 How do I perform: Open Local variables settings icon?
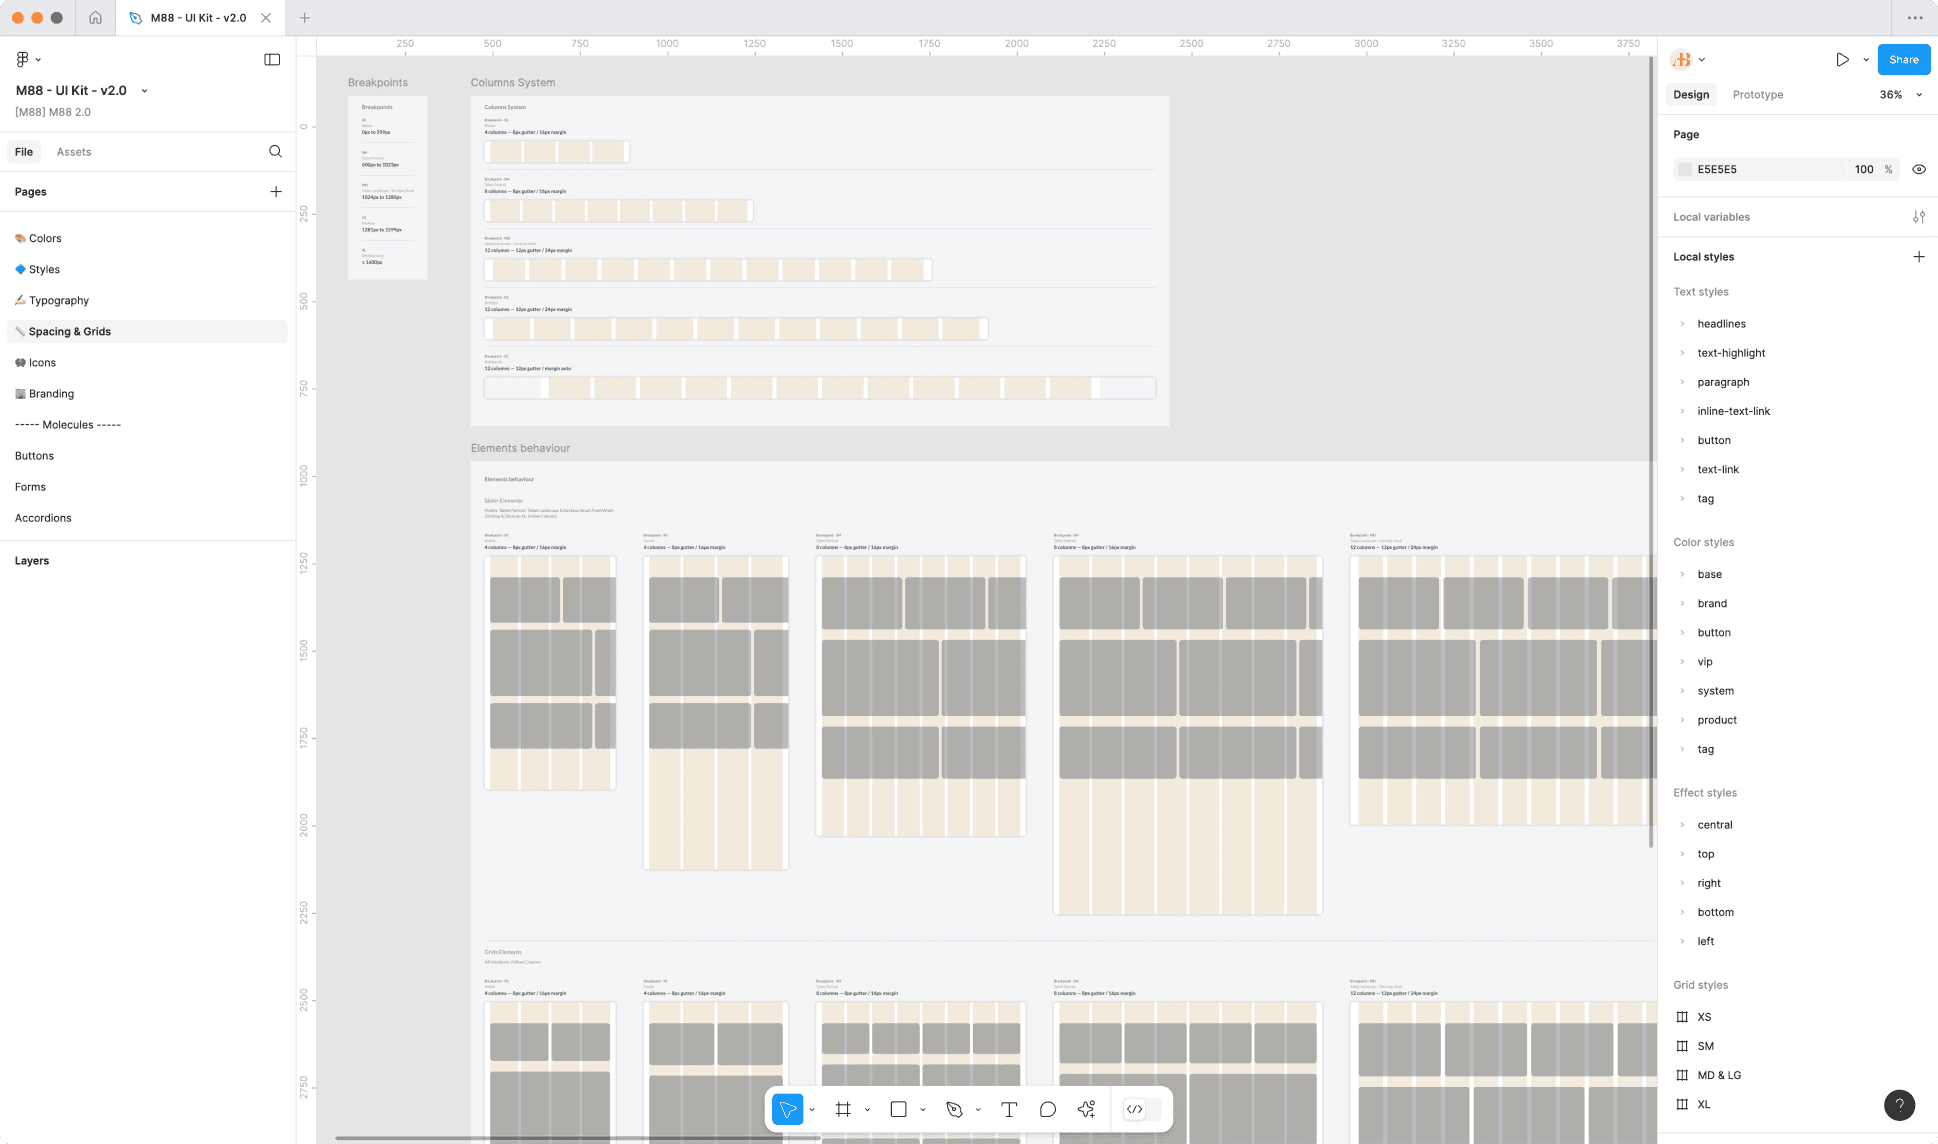[x=1919, y=216]
